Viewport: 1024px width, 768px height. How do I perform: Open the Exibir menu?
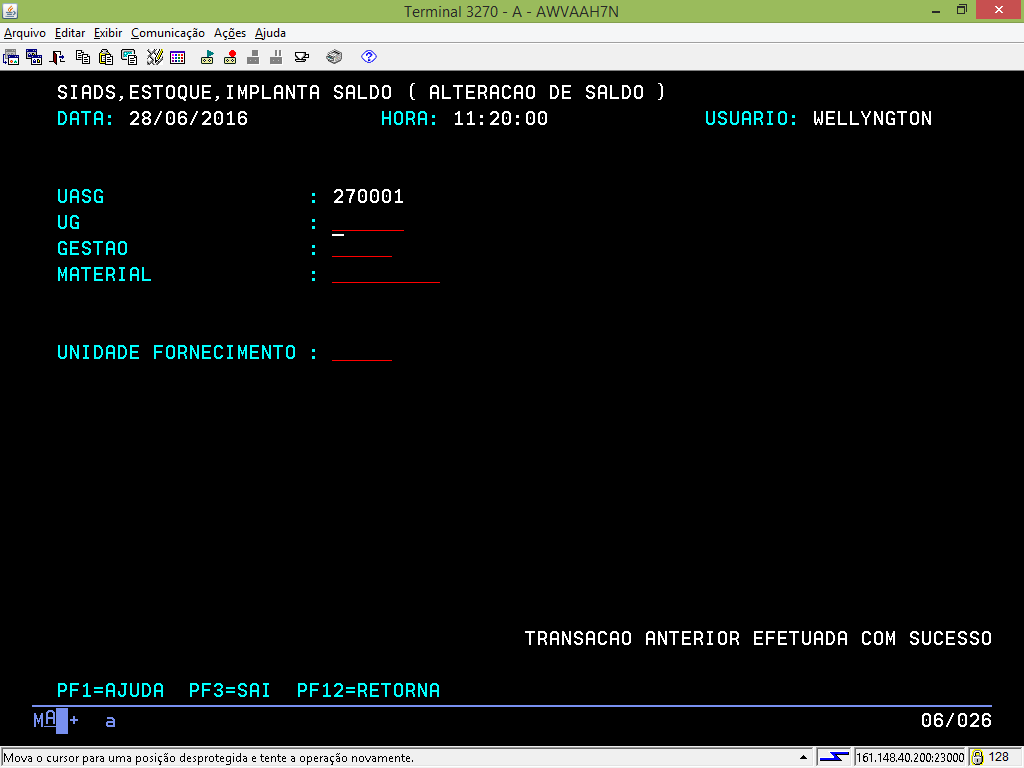(x=108, y=33)
